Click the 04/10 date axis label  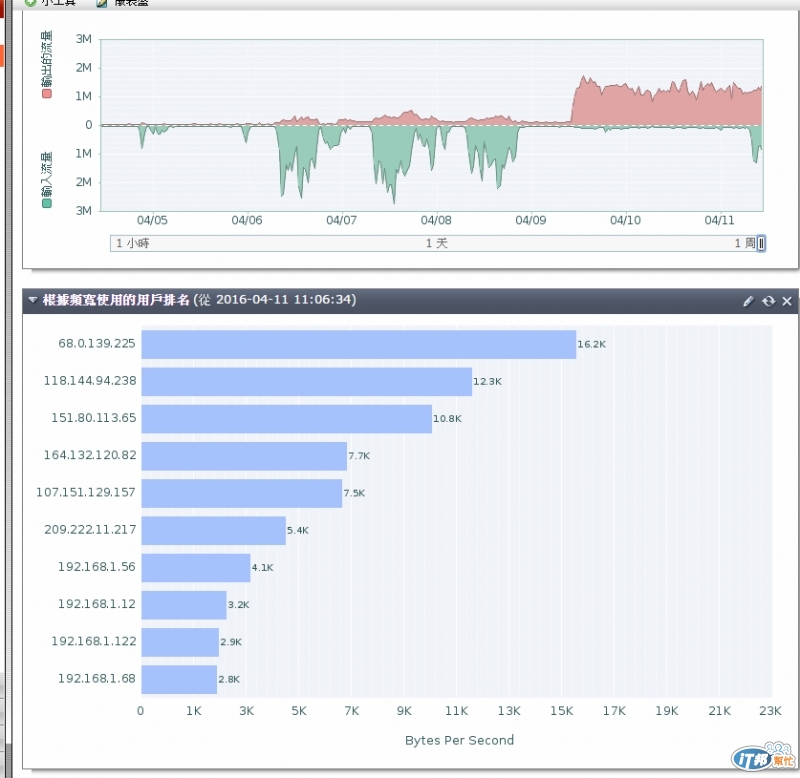[626, 220]
